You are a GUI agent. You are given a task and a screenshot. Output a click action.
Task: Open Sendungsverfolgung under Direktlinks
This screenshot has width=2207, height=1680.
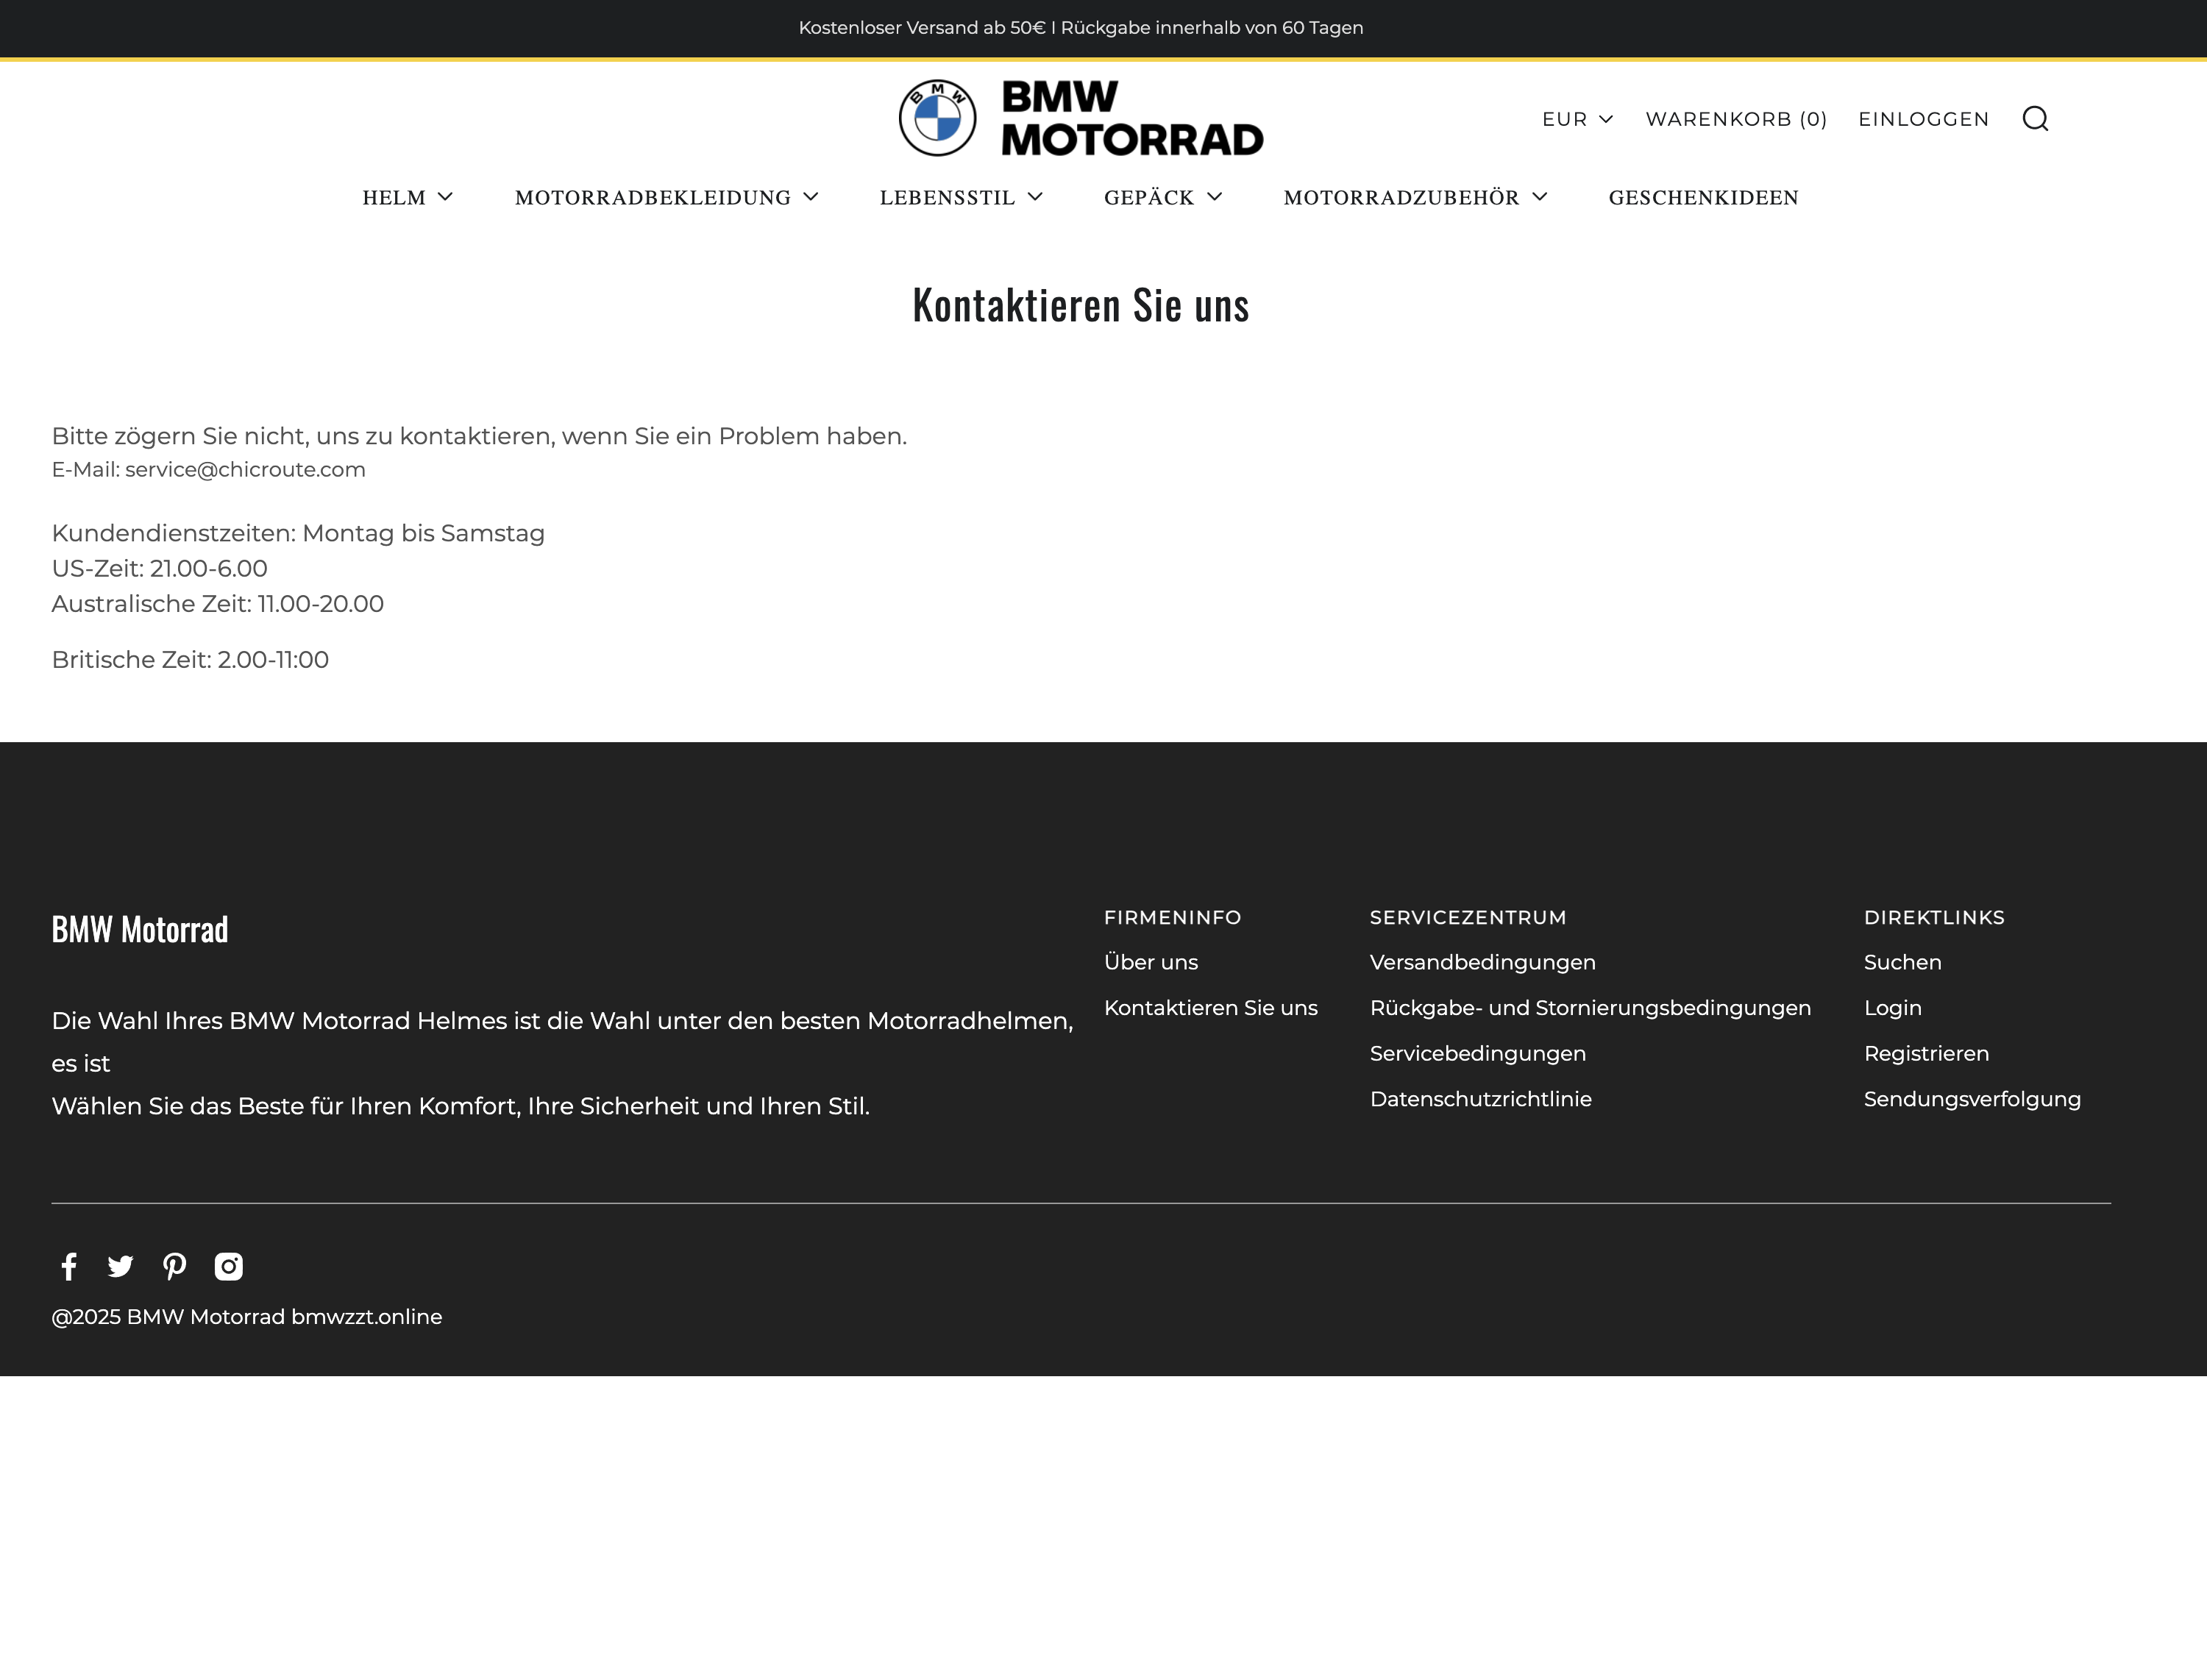click(1972, 1098)
